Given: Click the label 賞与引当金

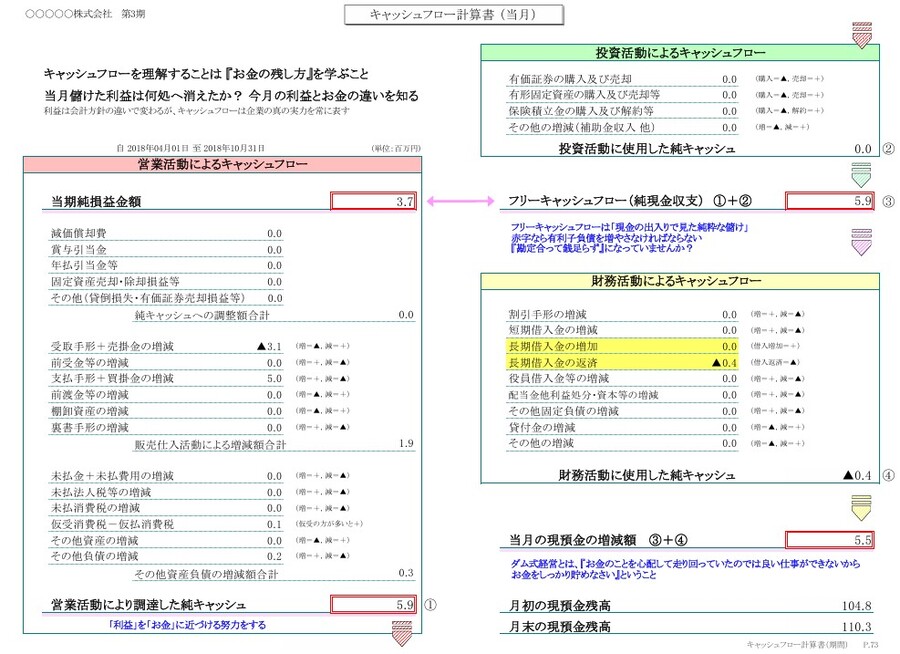Looking at the screenshot, I should 79,250.
